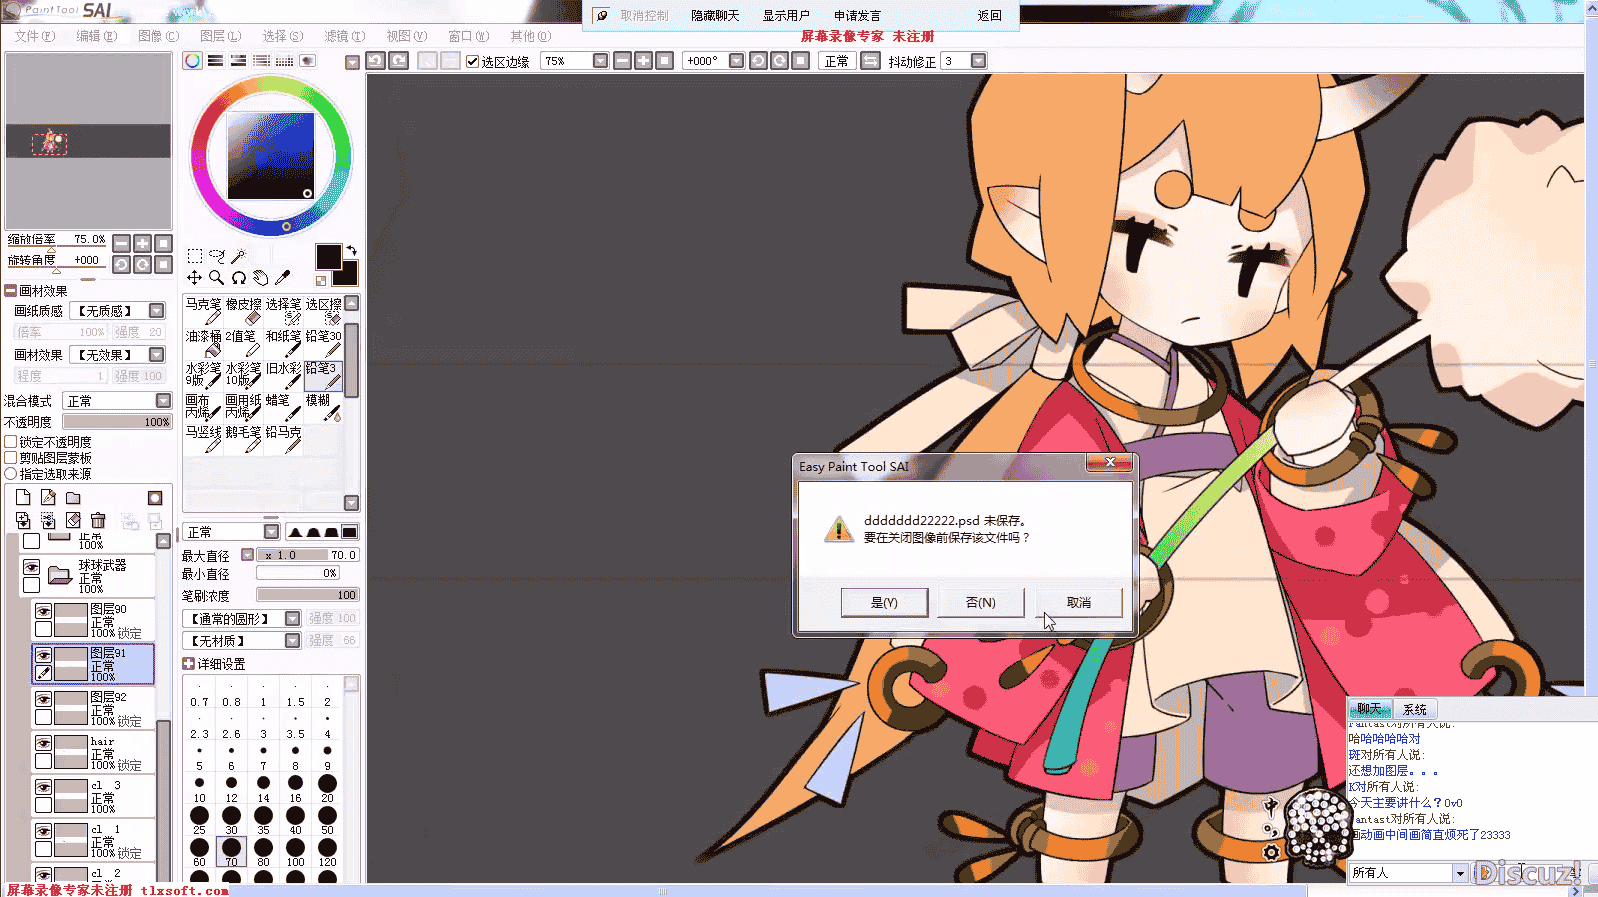Choose the 油漆桶 paint bucket tool
This screenshot has width=1598, height=897.
[x=203, y=343]
